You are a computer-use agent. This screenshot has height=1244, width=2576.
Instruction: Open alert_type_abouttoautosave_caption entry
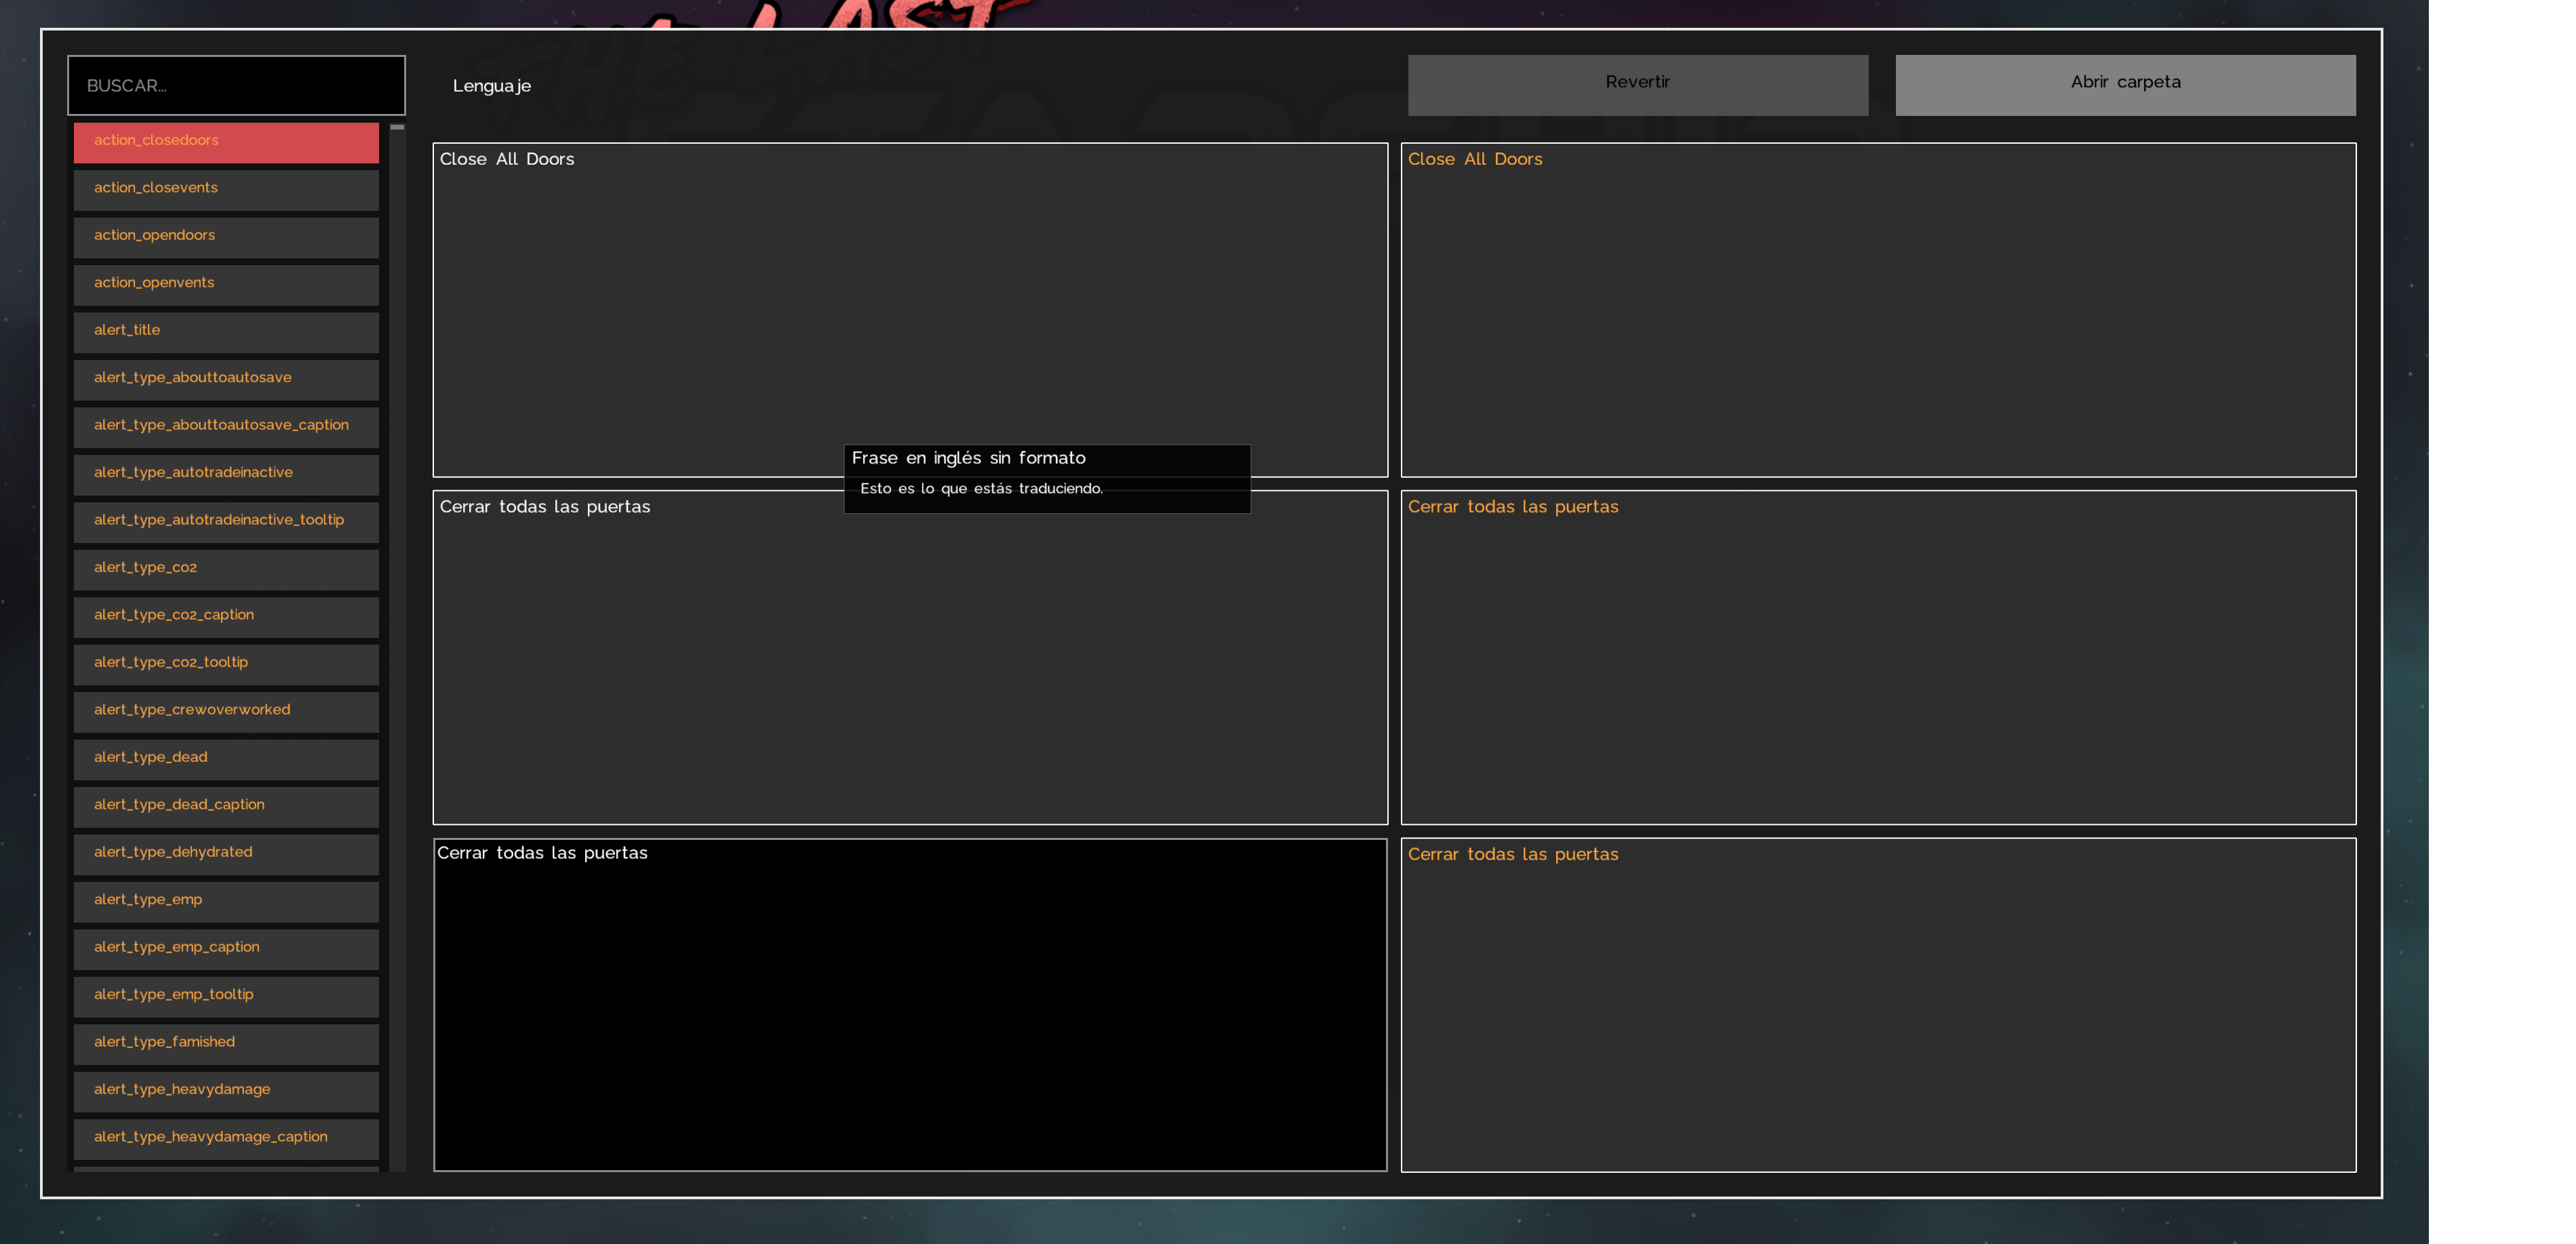point(226,426)
